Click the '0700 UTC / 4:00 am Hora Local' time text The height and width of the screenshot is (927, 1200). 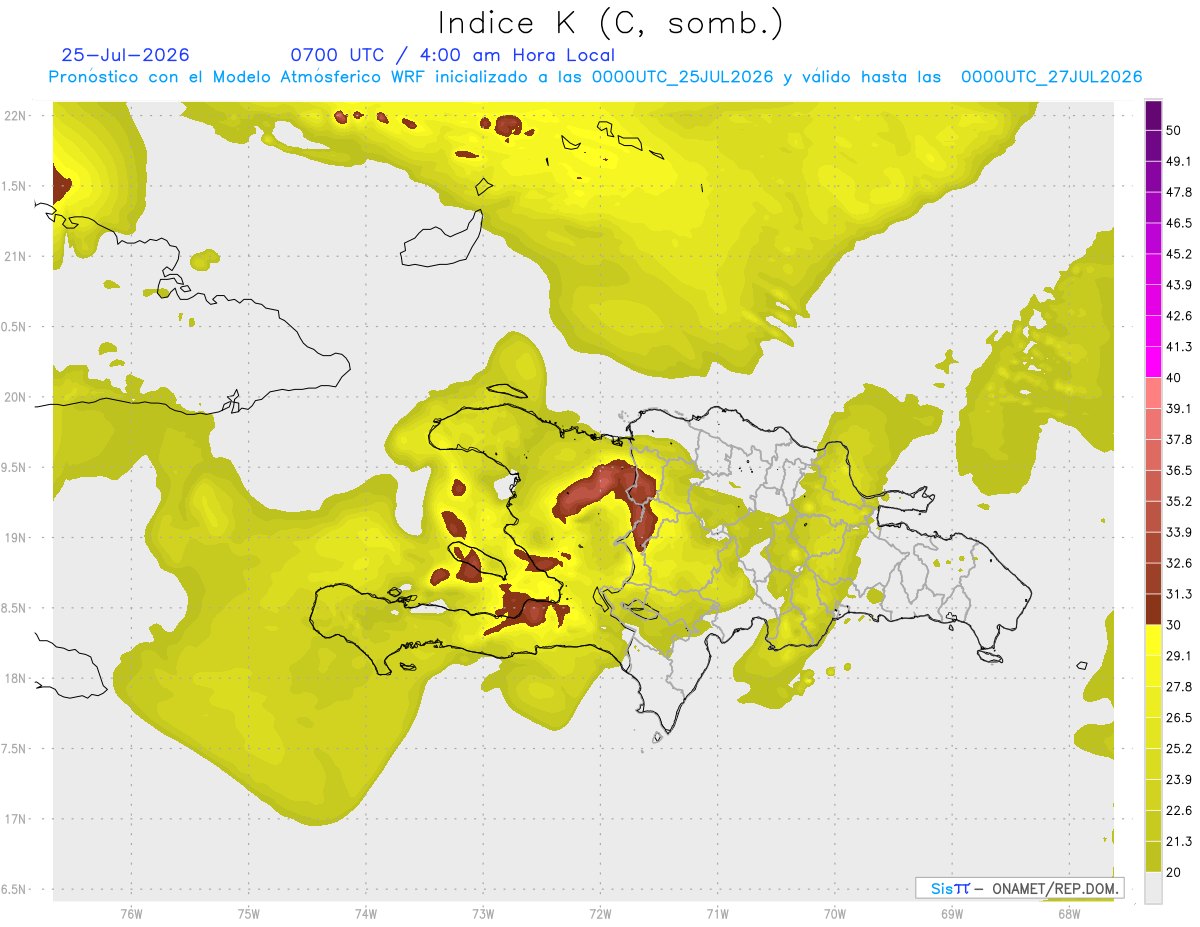(x=452, y=55)
